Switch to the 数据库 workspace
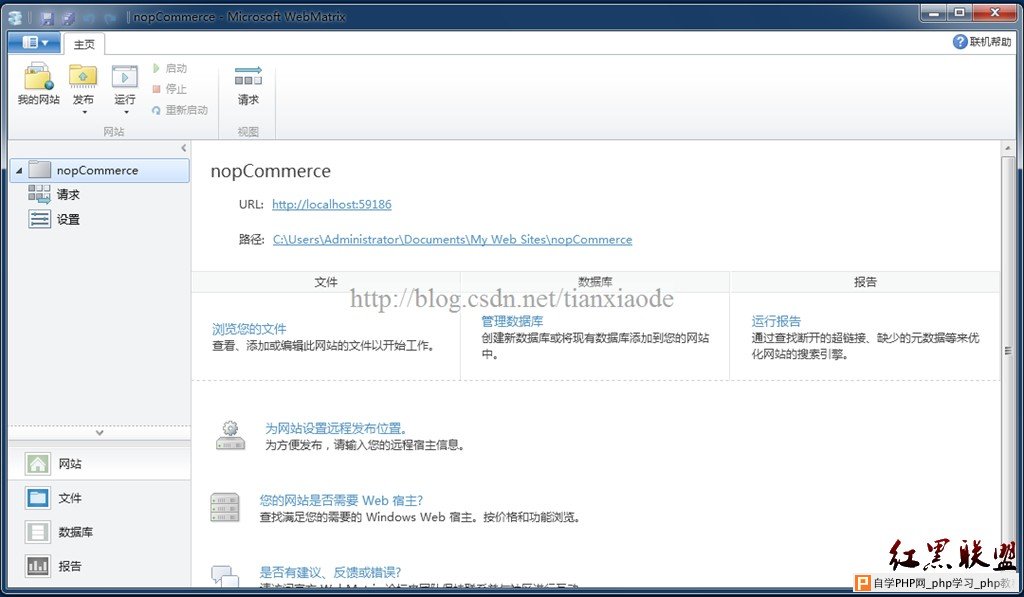Viewport: 1024px width, 597px height. pos(100,532)
